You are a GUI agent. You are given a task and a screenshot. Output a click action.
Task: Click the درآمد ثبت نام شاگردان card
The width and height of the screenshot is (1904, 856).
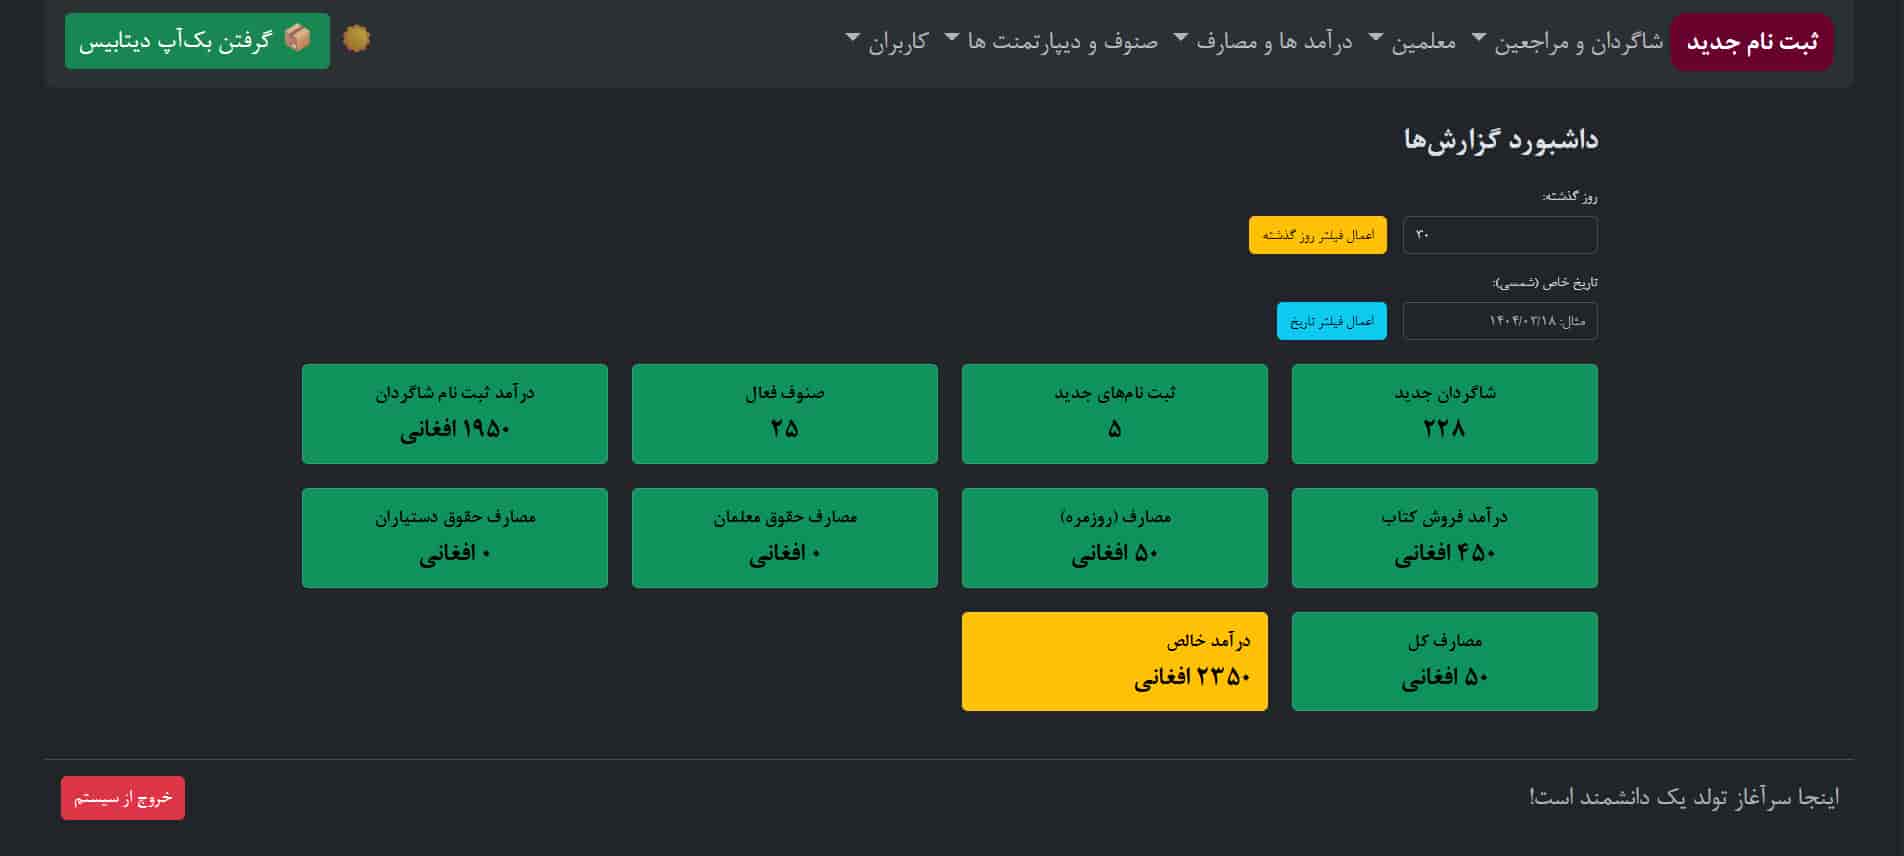pyautogui.click(x=455, y=414)
